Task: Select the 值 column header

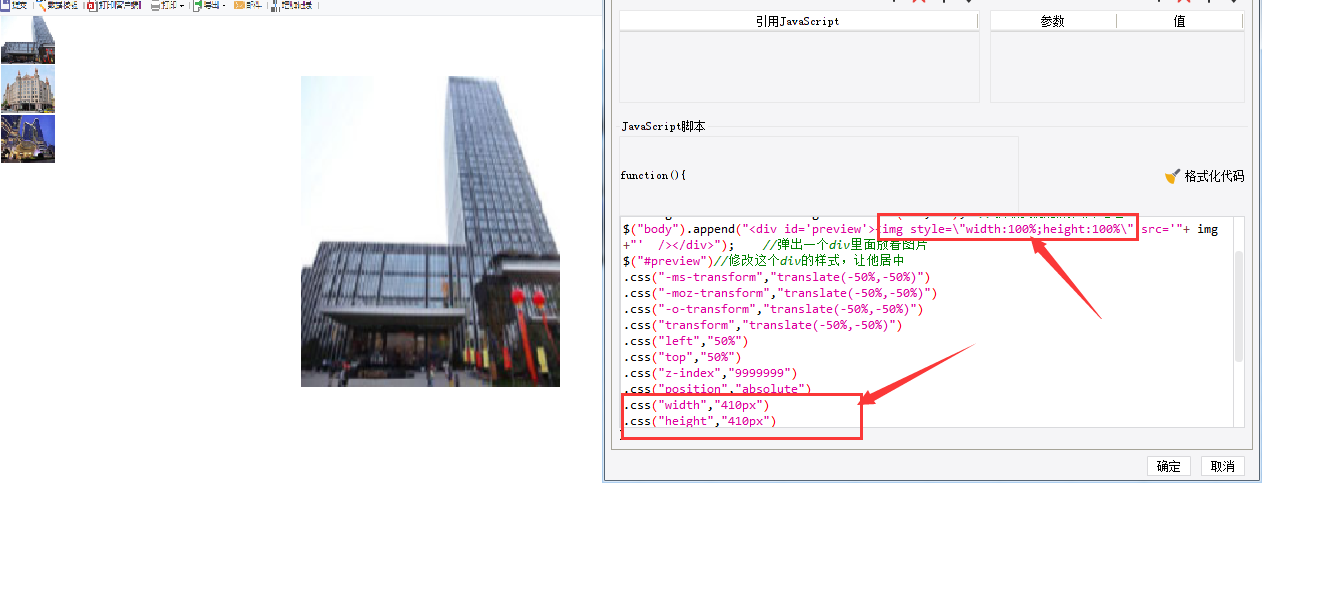Action: (1180, 21)
